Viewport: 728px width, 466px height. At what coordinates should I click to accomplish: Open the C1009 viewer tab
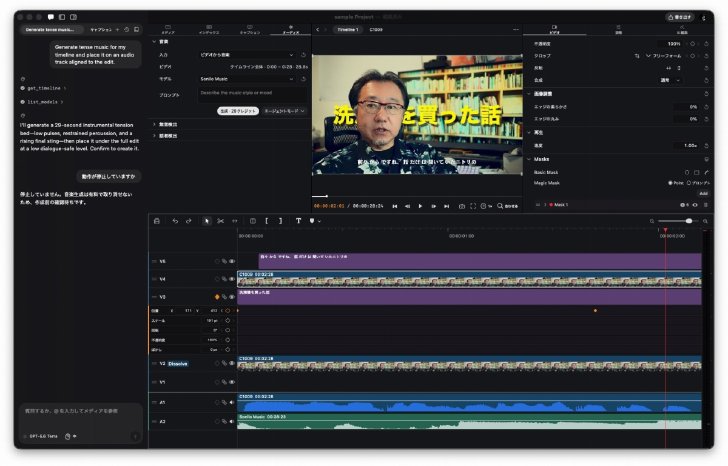tap(376, 29)
